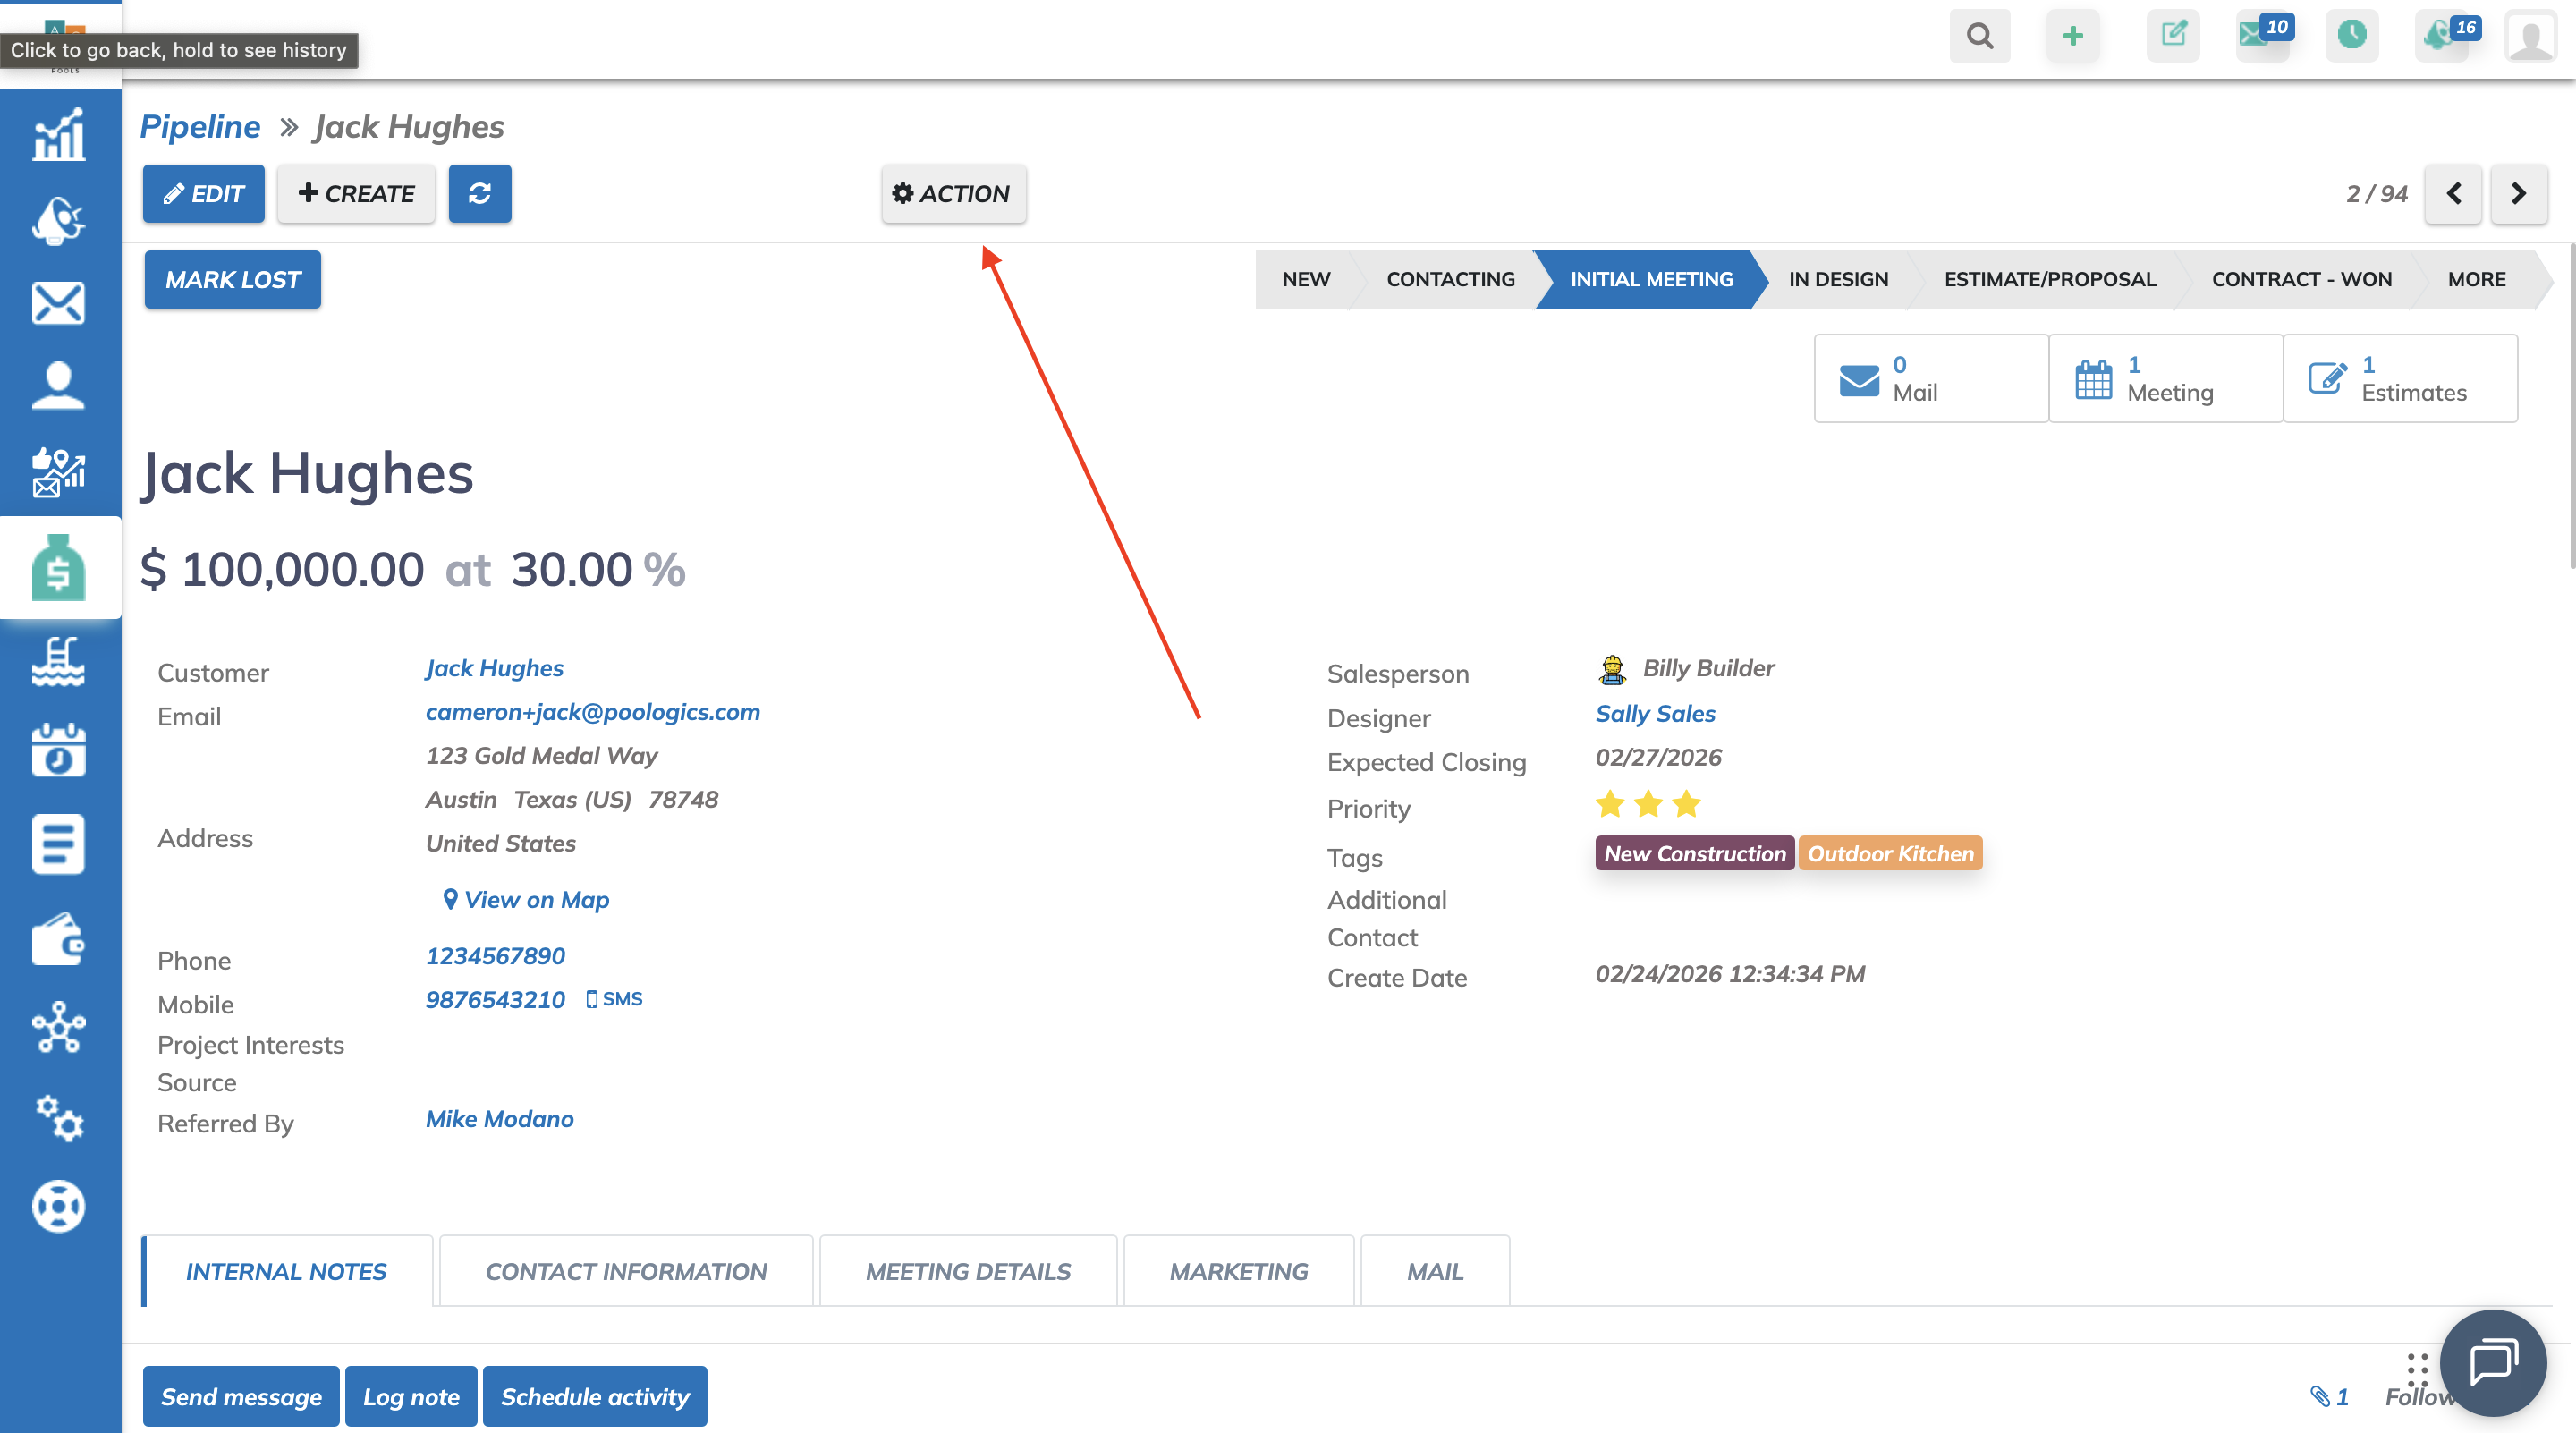Switch to the CONTACT INFORMATION tab
2576x1433 pixels.
626,1271
